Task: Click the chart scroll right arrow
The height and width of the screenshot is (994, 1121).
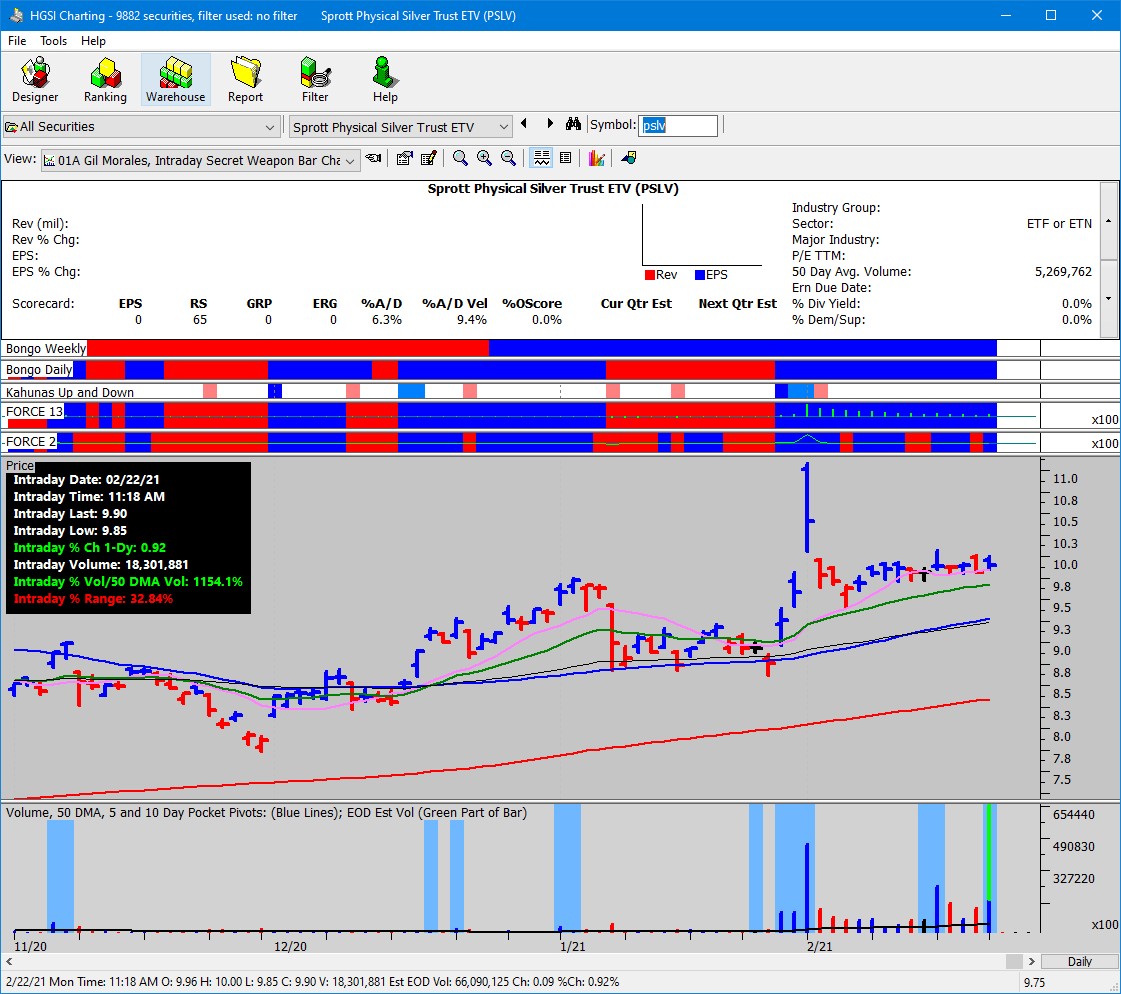Action: point(1032,962)
